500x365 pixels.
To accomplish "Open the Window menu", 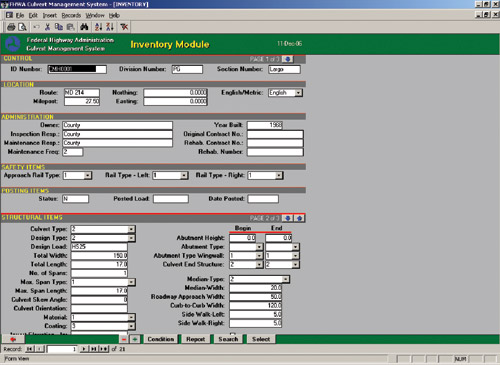I will [95, 15].
